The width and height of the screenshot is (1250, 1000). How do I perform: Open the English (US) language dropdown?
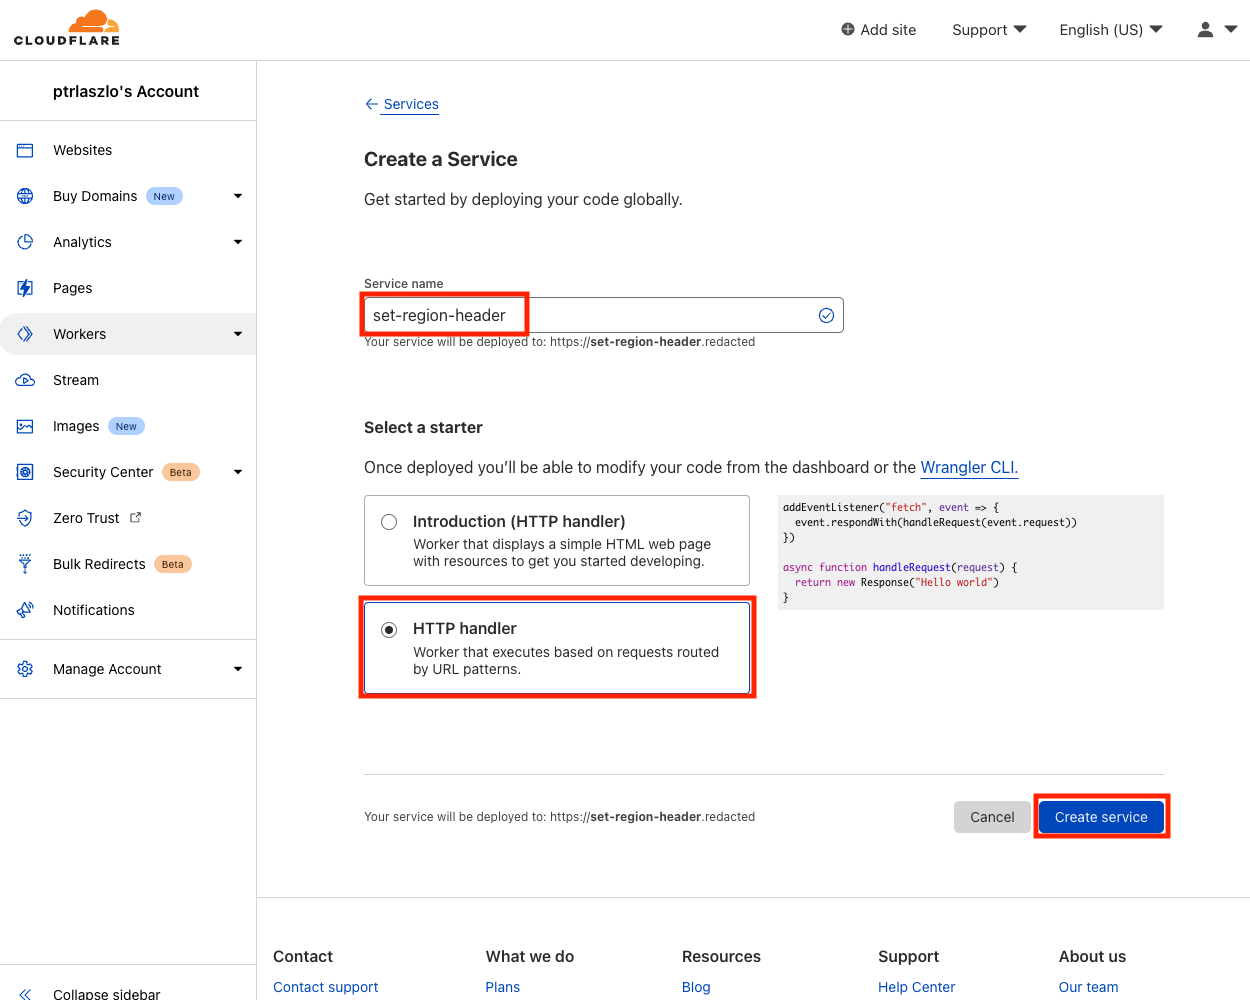click(x=1110, y=29)
